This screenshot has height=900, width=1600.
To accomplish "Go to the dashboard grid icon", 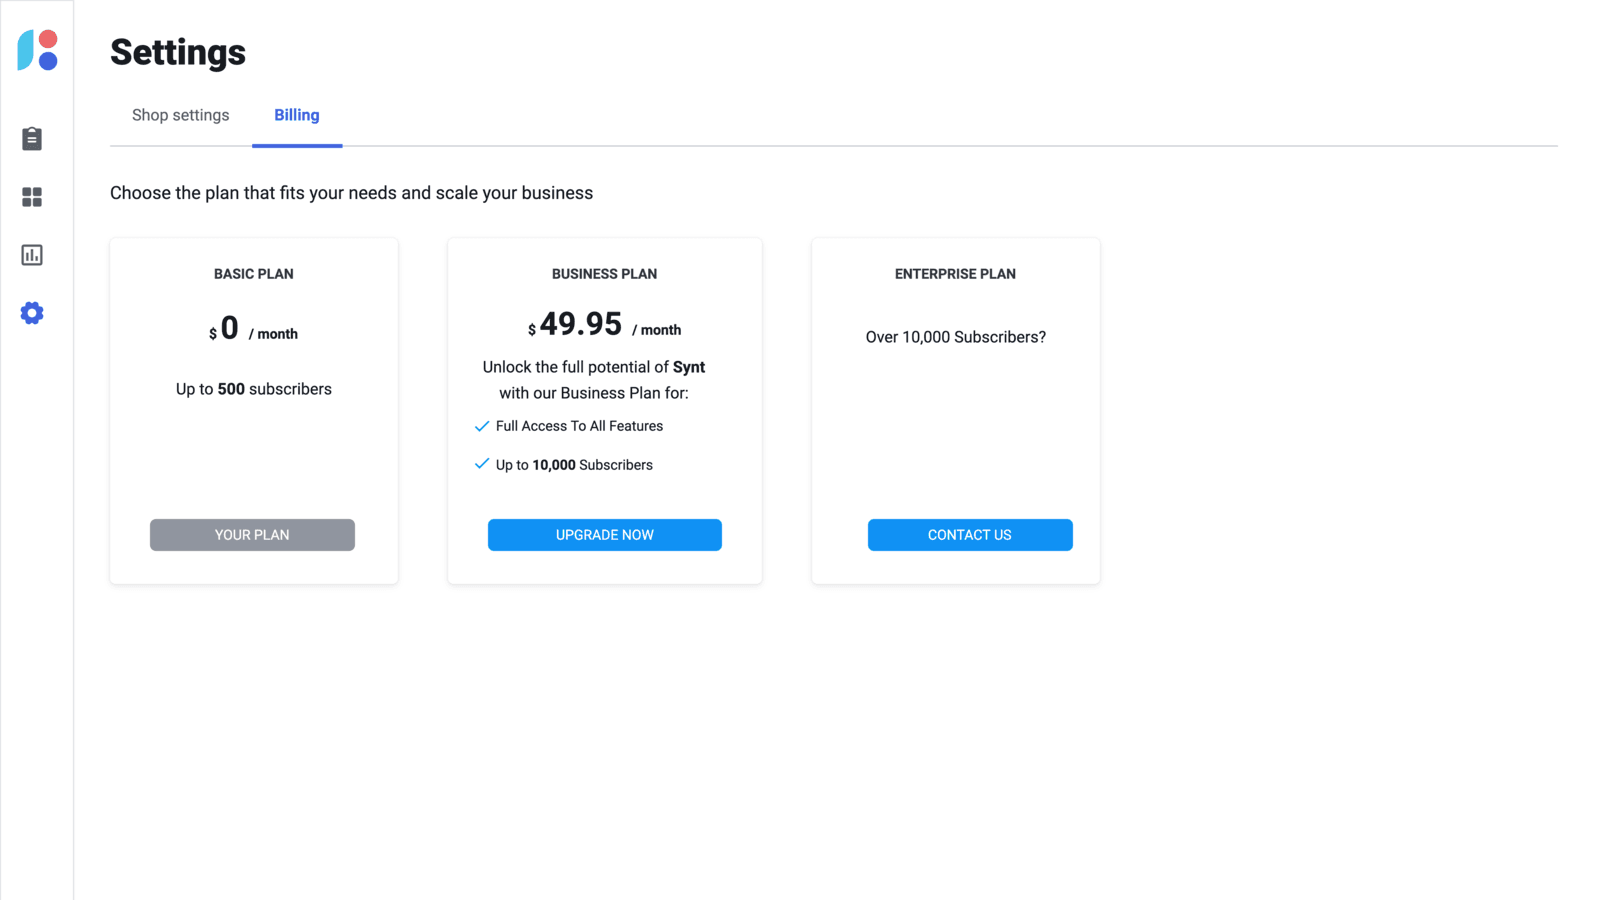I will pyautogui.click(x=32, y=197).
